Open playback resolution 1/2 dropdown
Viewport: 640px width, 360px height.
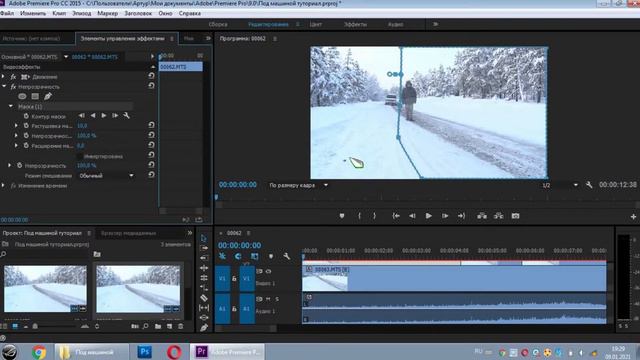click(x=560, y=185)
